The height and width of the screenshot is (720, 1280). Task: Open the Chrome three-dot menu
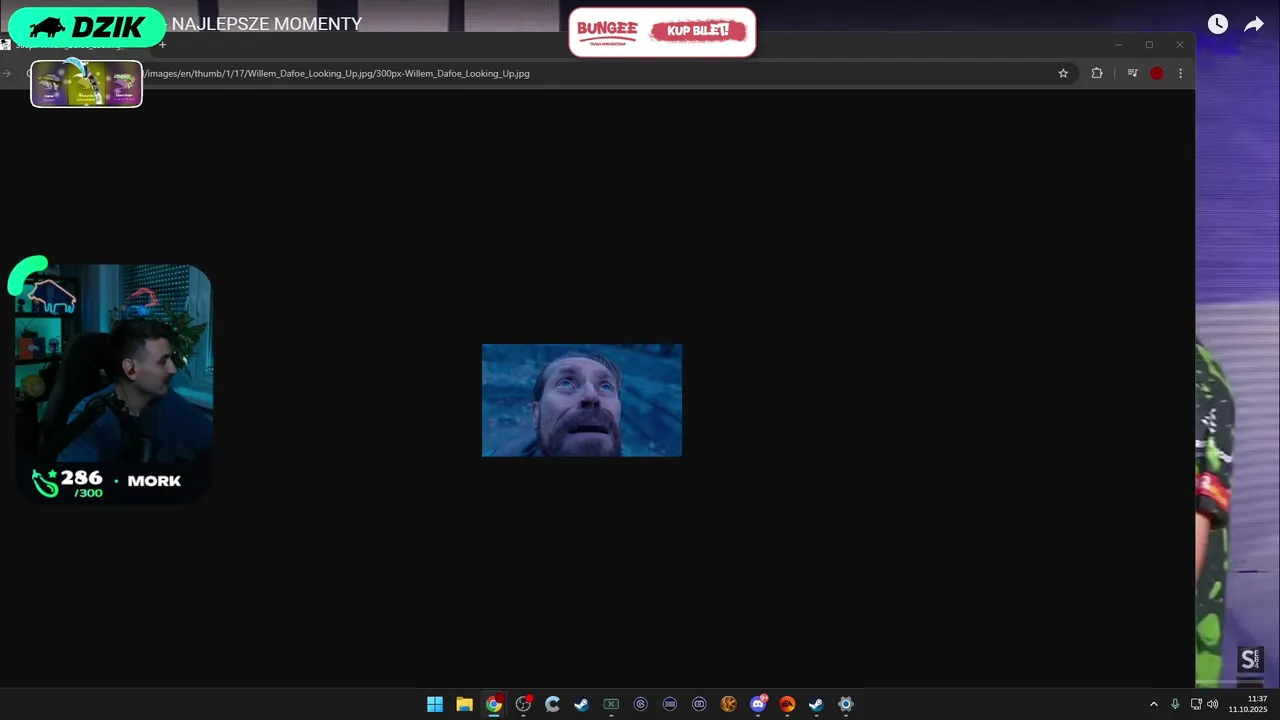pos(1180,73)
